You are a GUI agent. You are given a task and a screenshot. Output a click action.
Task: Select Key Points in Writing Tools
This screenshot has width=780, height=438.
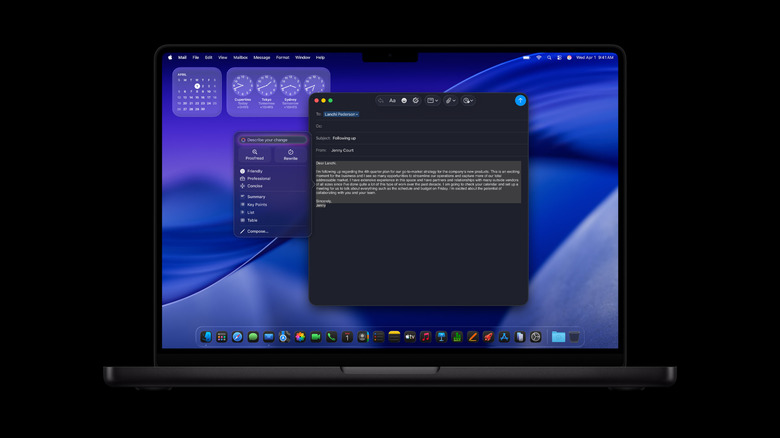pos(272,205)
